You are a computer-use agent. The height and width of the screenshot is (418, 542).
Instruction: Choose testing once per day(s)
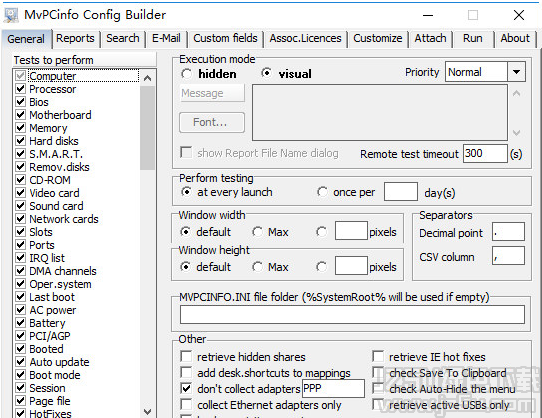[x=322, y=192]
